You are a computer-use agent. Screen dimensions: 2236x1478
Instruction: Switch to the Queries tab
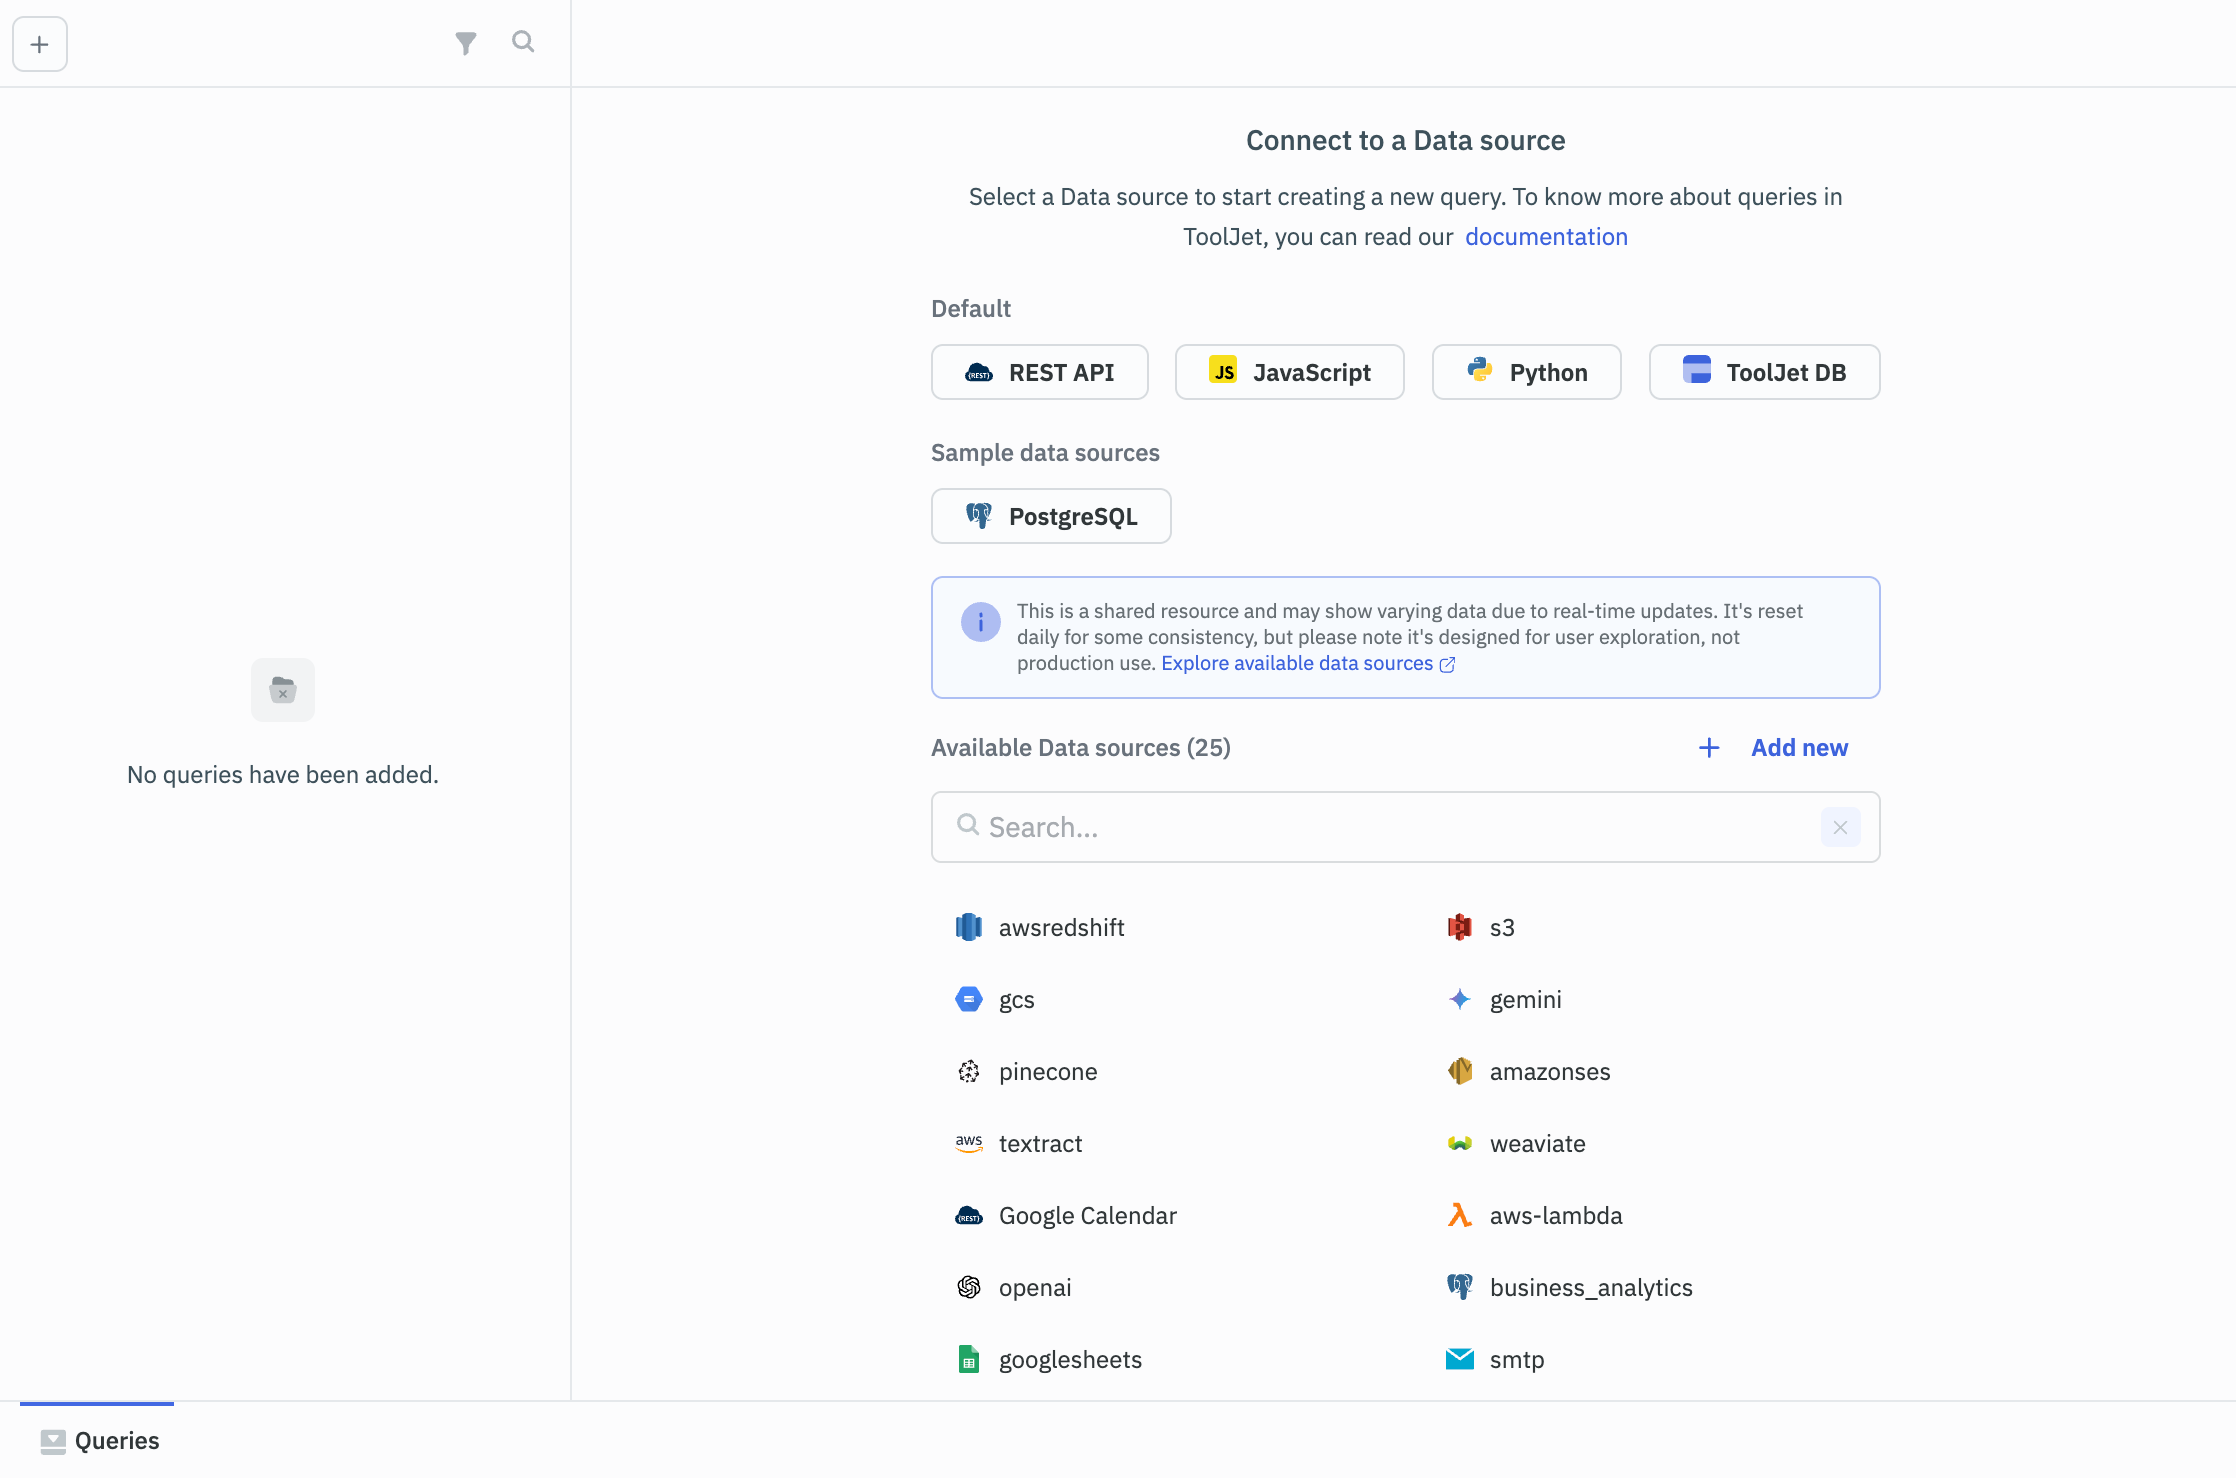[x=98, y=1440]
